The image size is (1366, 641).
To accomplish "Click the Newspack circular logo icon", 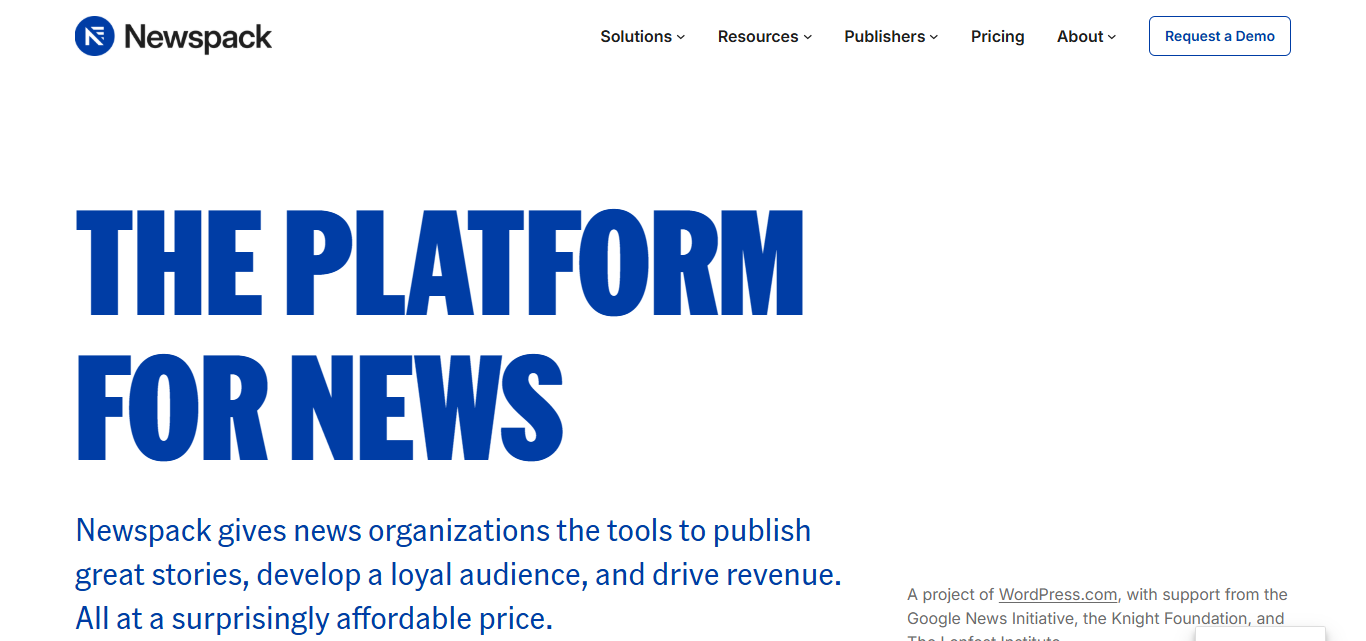I will click(x=95, y=36).
